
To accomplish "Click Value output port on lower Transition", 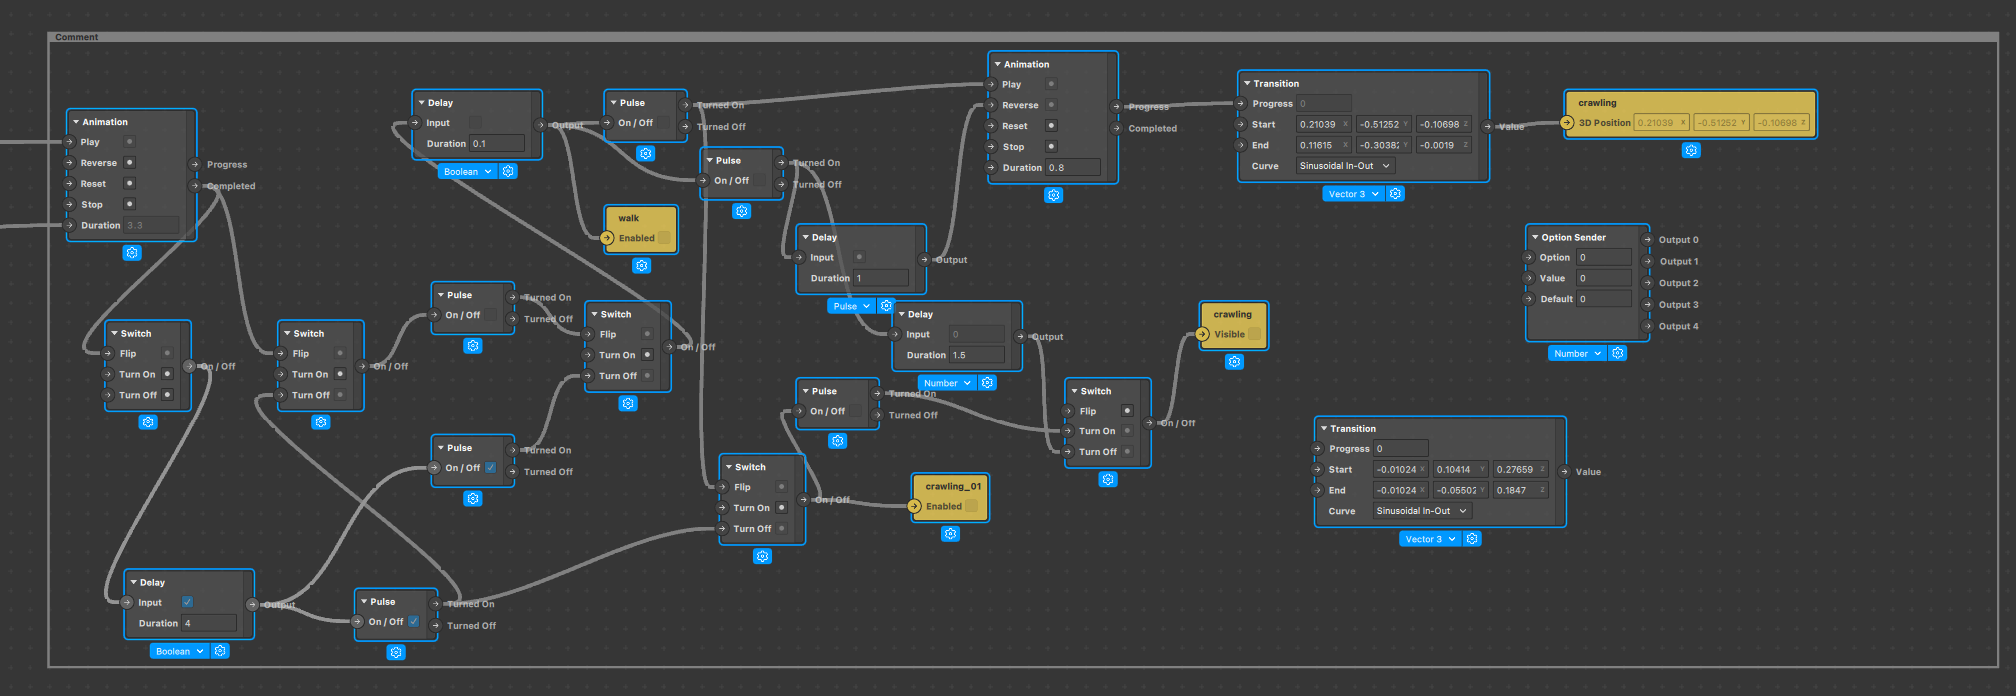I will point(1564,472).
